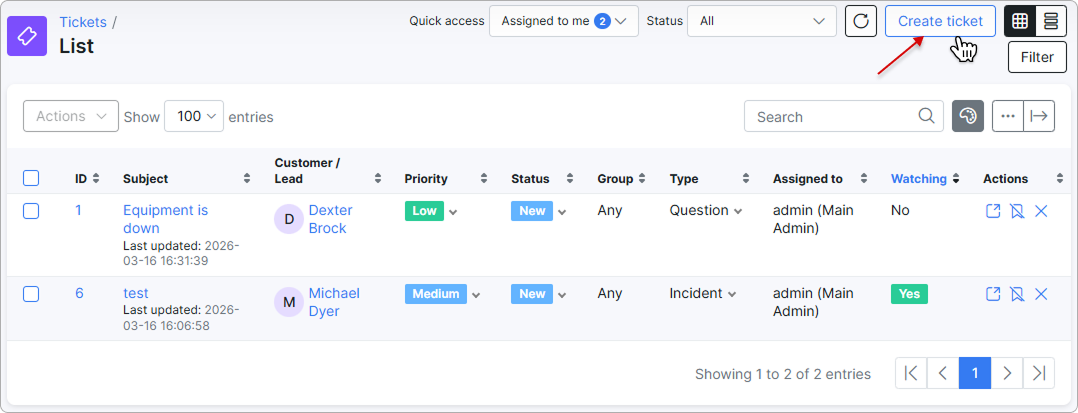Open customer Dexter Brock
The image size is (1078, 413).
(x=331, y=219)
